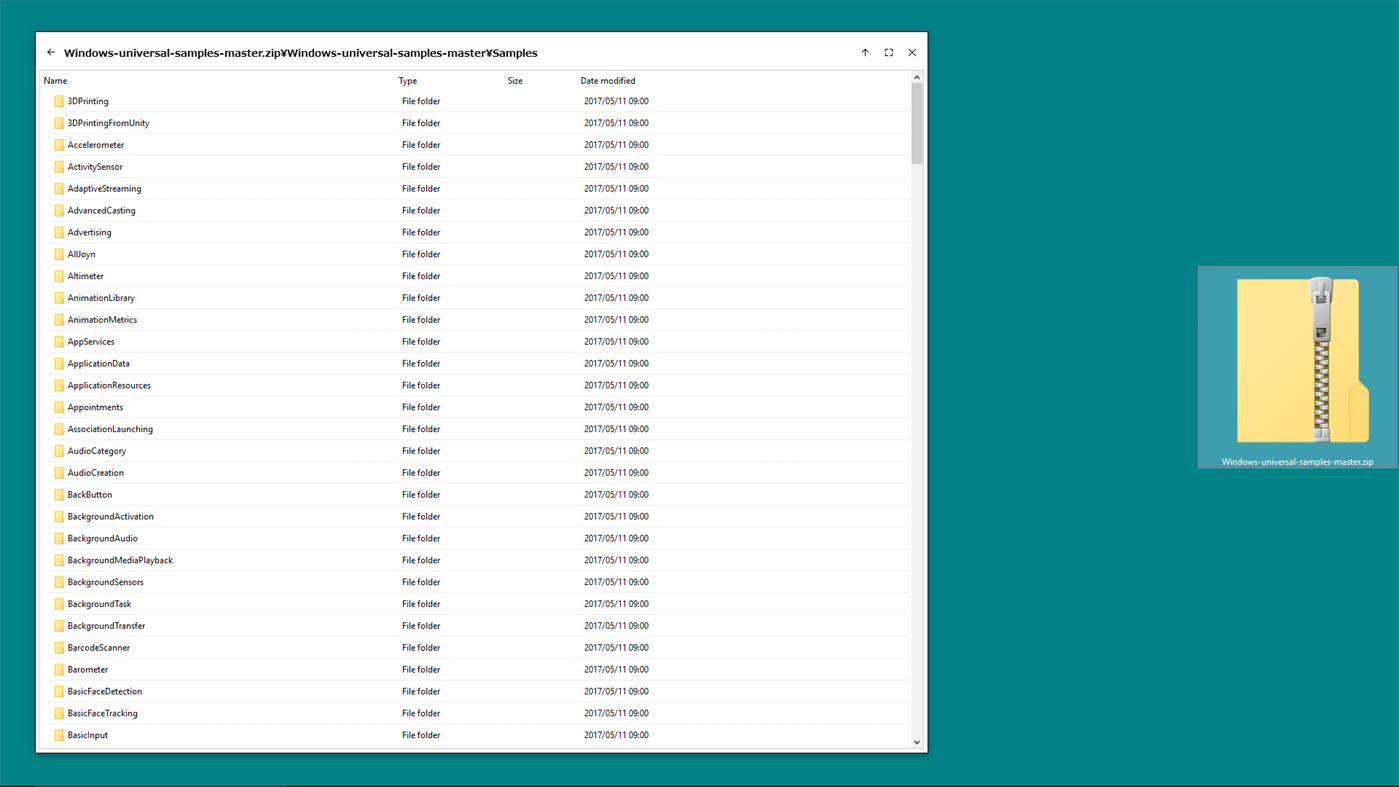Sort by the Date modified column header
1399x787 pixels.
click(x=608, y=81)
